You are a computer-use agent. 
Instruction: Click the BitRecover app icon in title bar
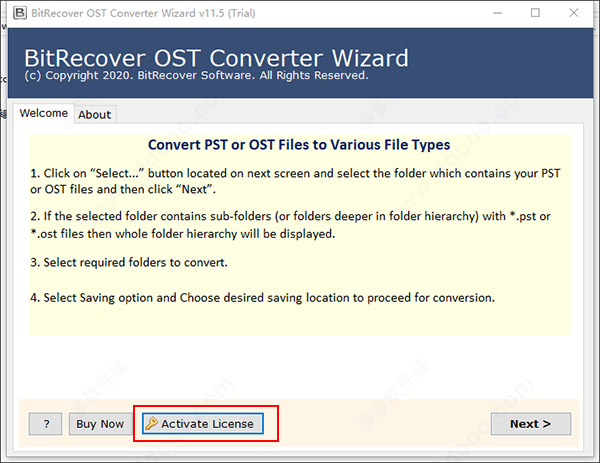pos(20,13)
